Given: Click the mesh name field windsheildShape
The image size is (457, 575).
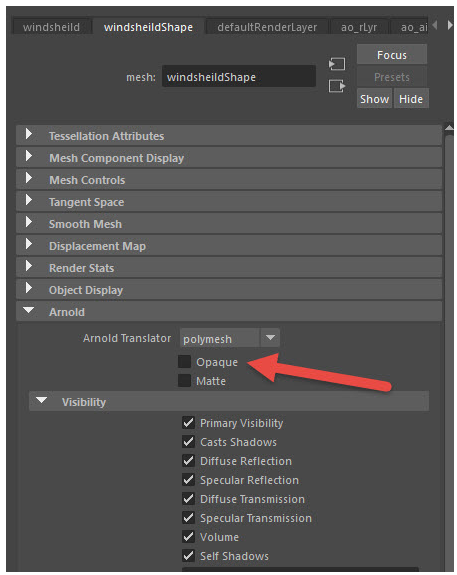Looking at the screenshot, I should (x=239, y=77).
